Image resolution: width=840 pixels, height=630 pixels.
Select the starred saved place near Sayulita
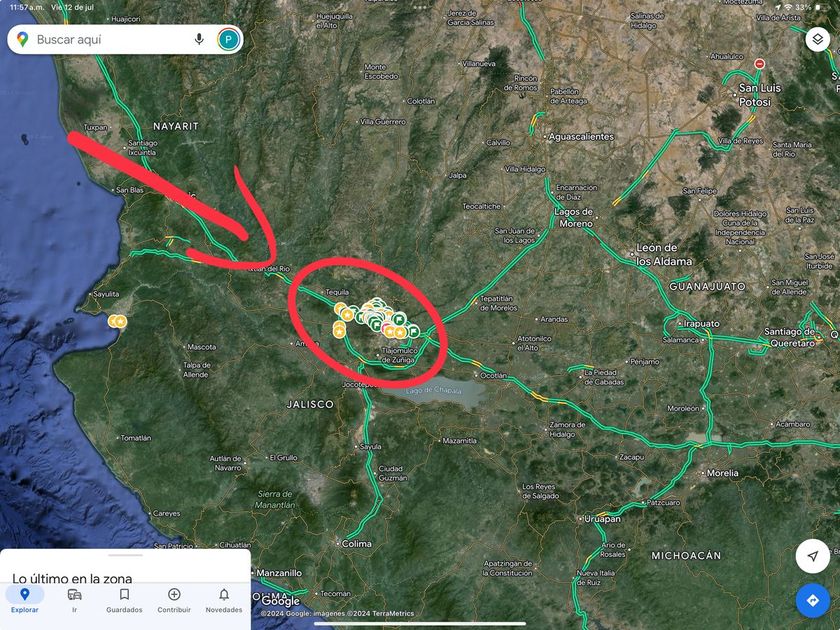121,321
